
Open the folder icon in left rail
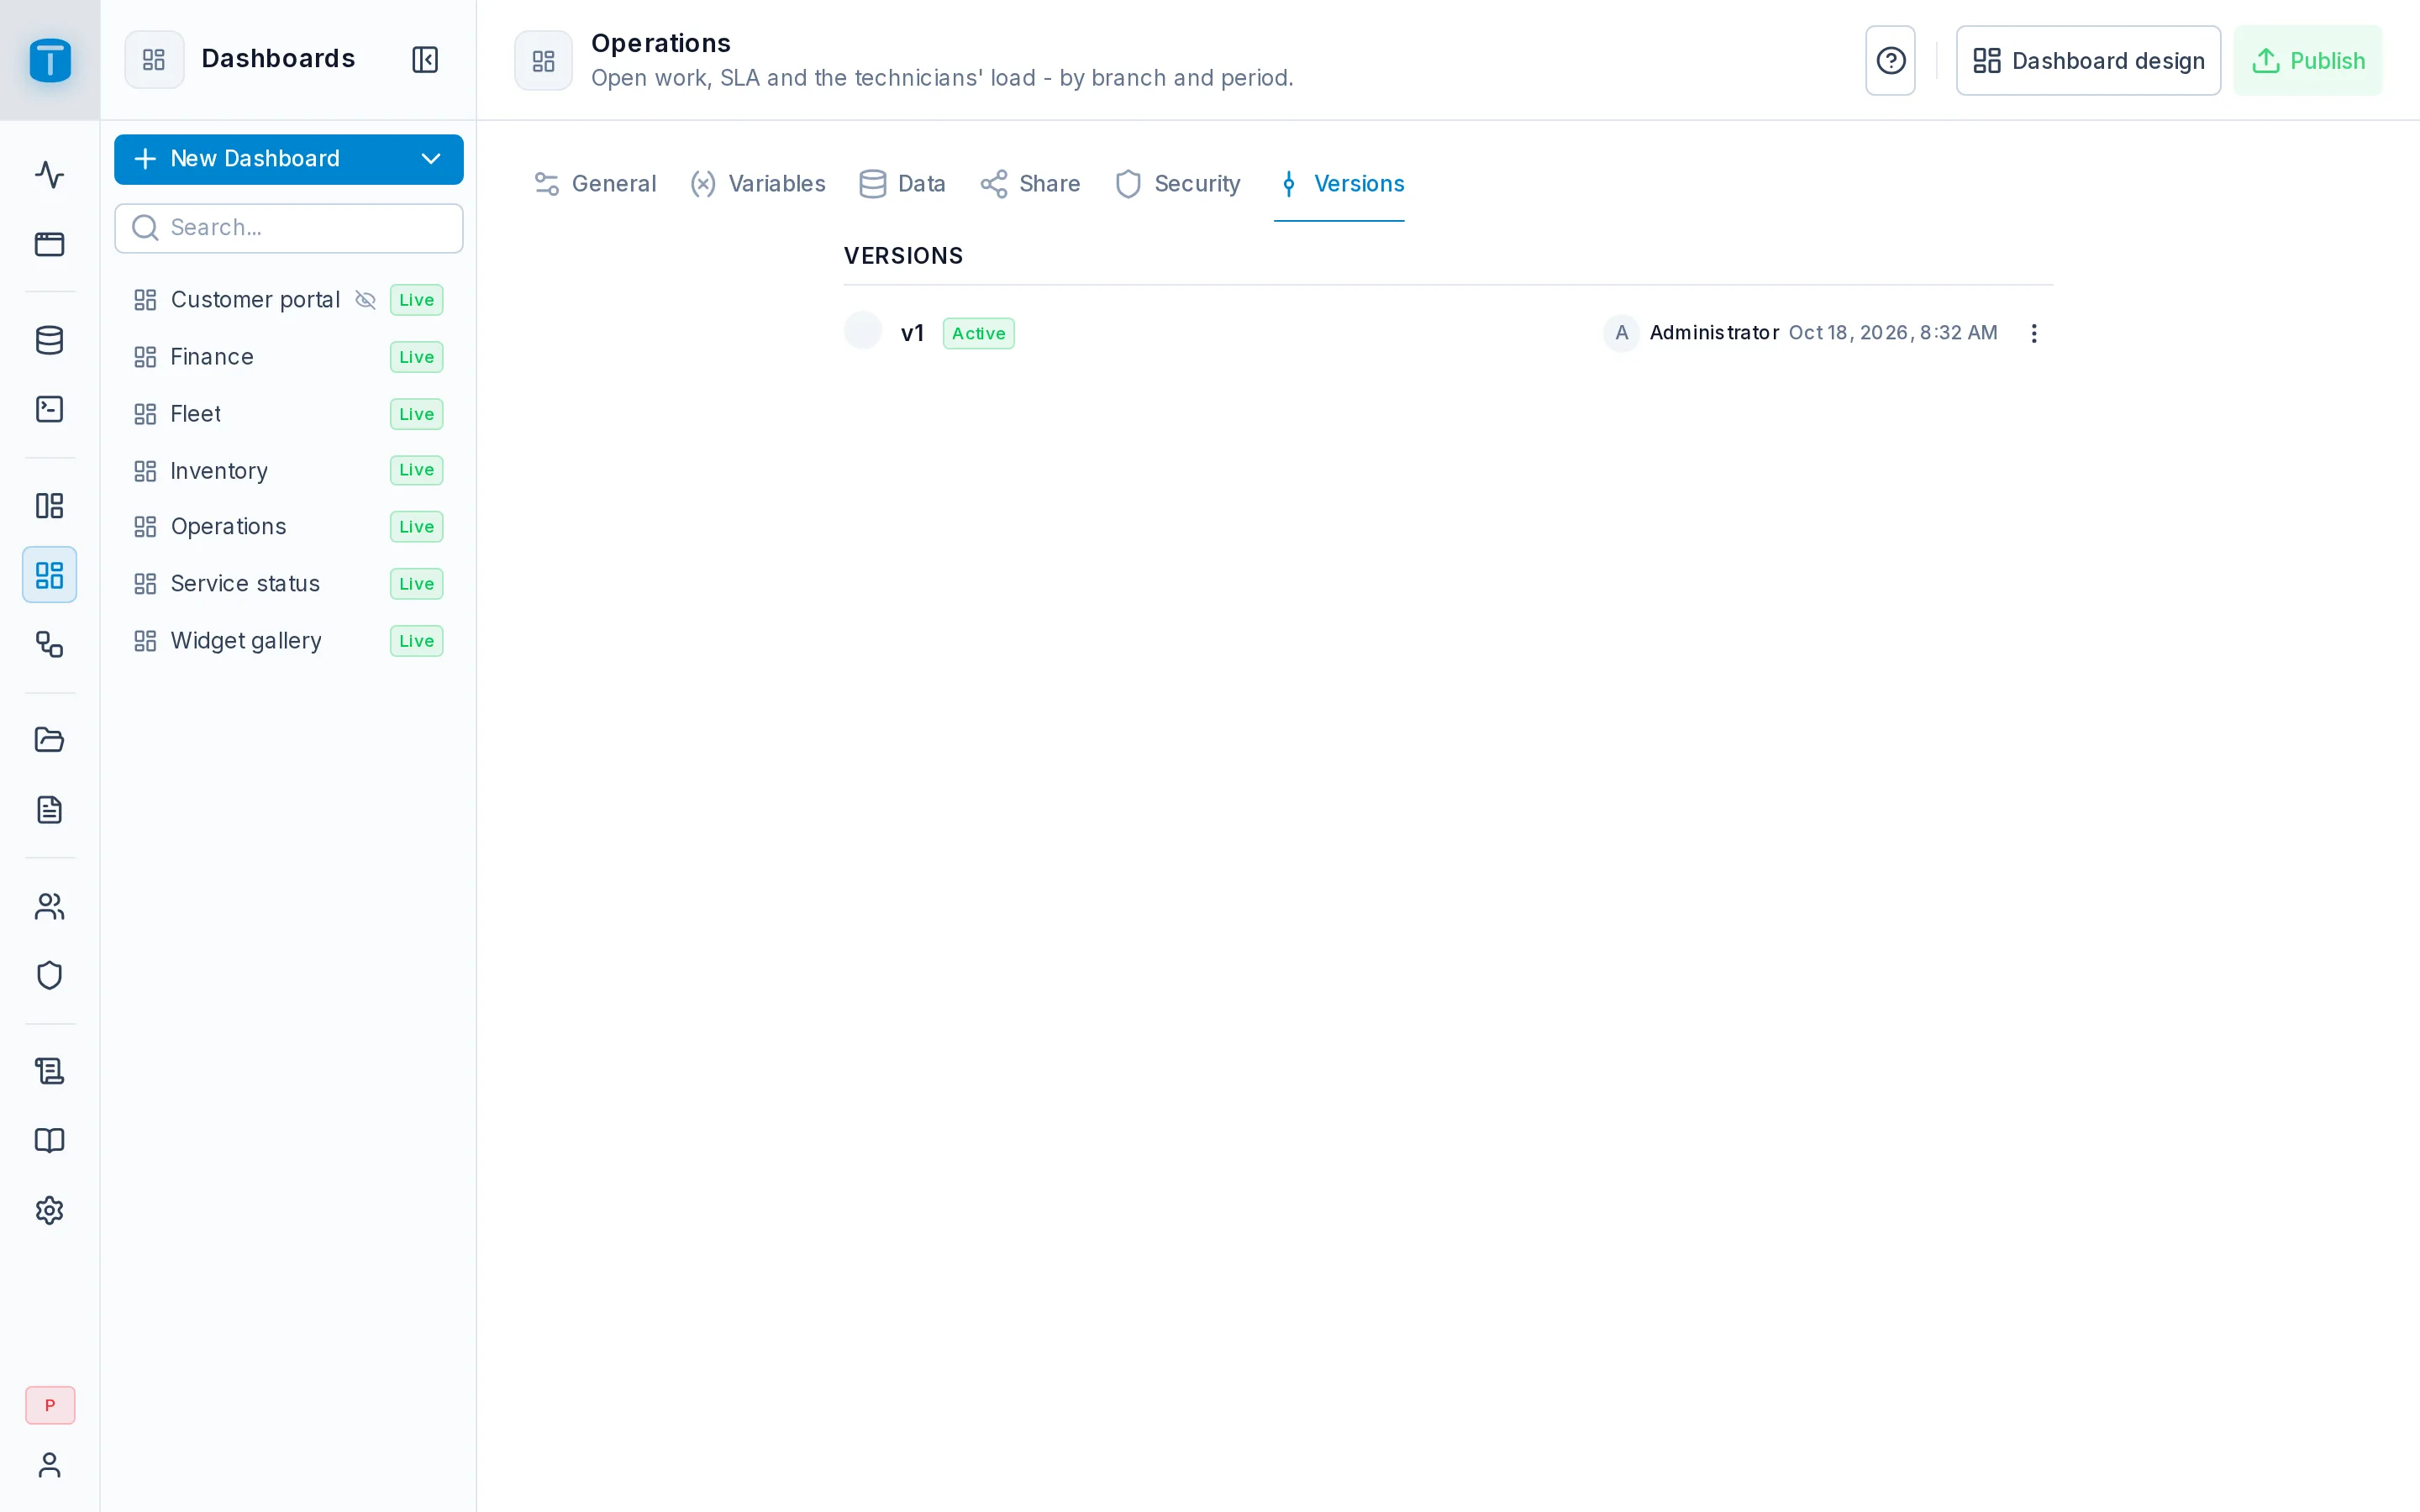(x=49, y=740)
